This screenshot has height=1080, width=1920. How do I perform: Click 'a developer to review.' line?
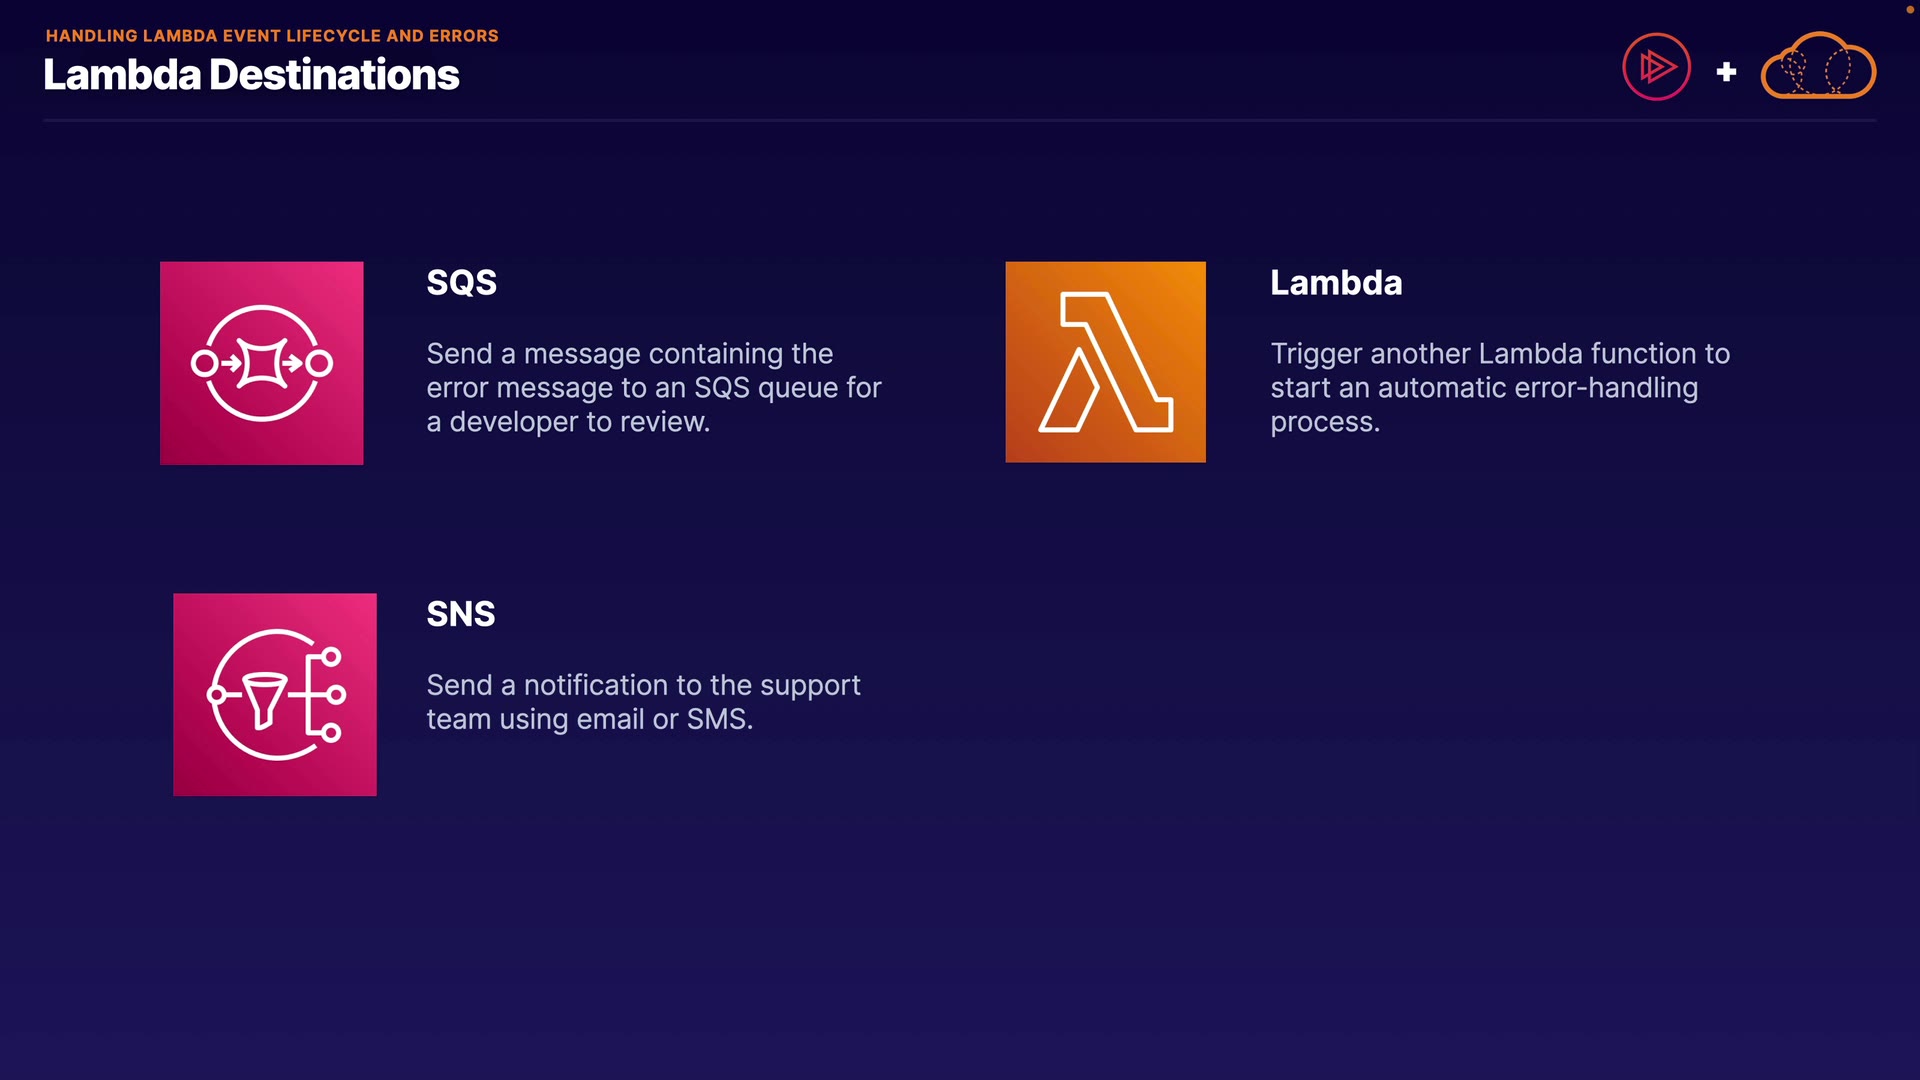pyautogui.click(x=568, y=422)
